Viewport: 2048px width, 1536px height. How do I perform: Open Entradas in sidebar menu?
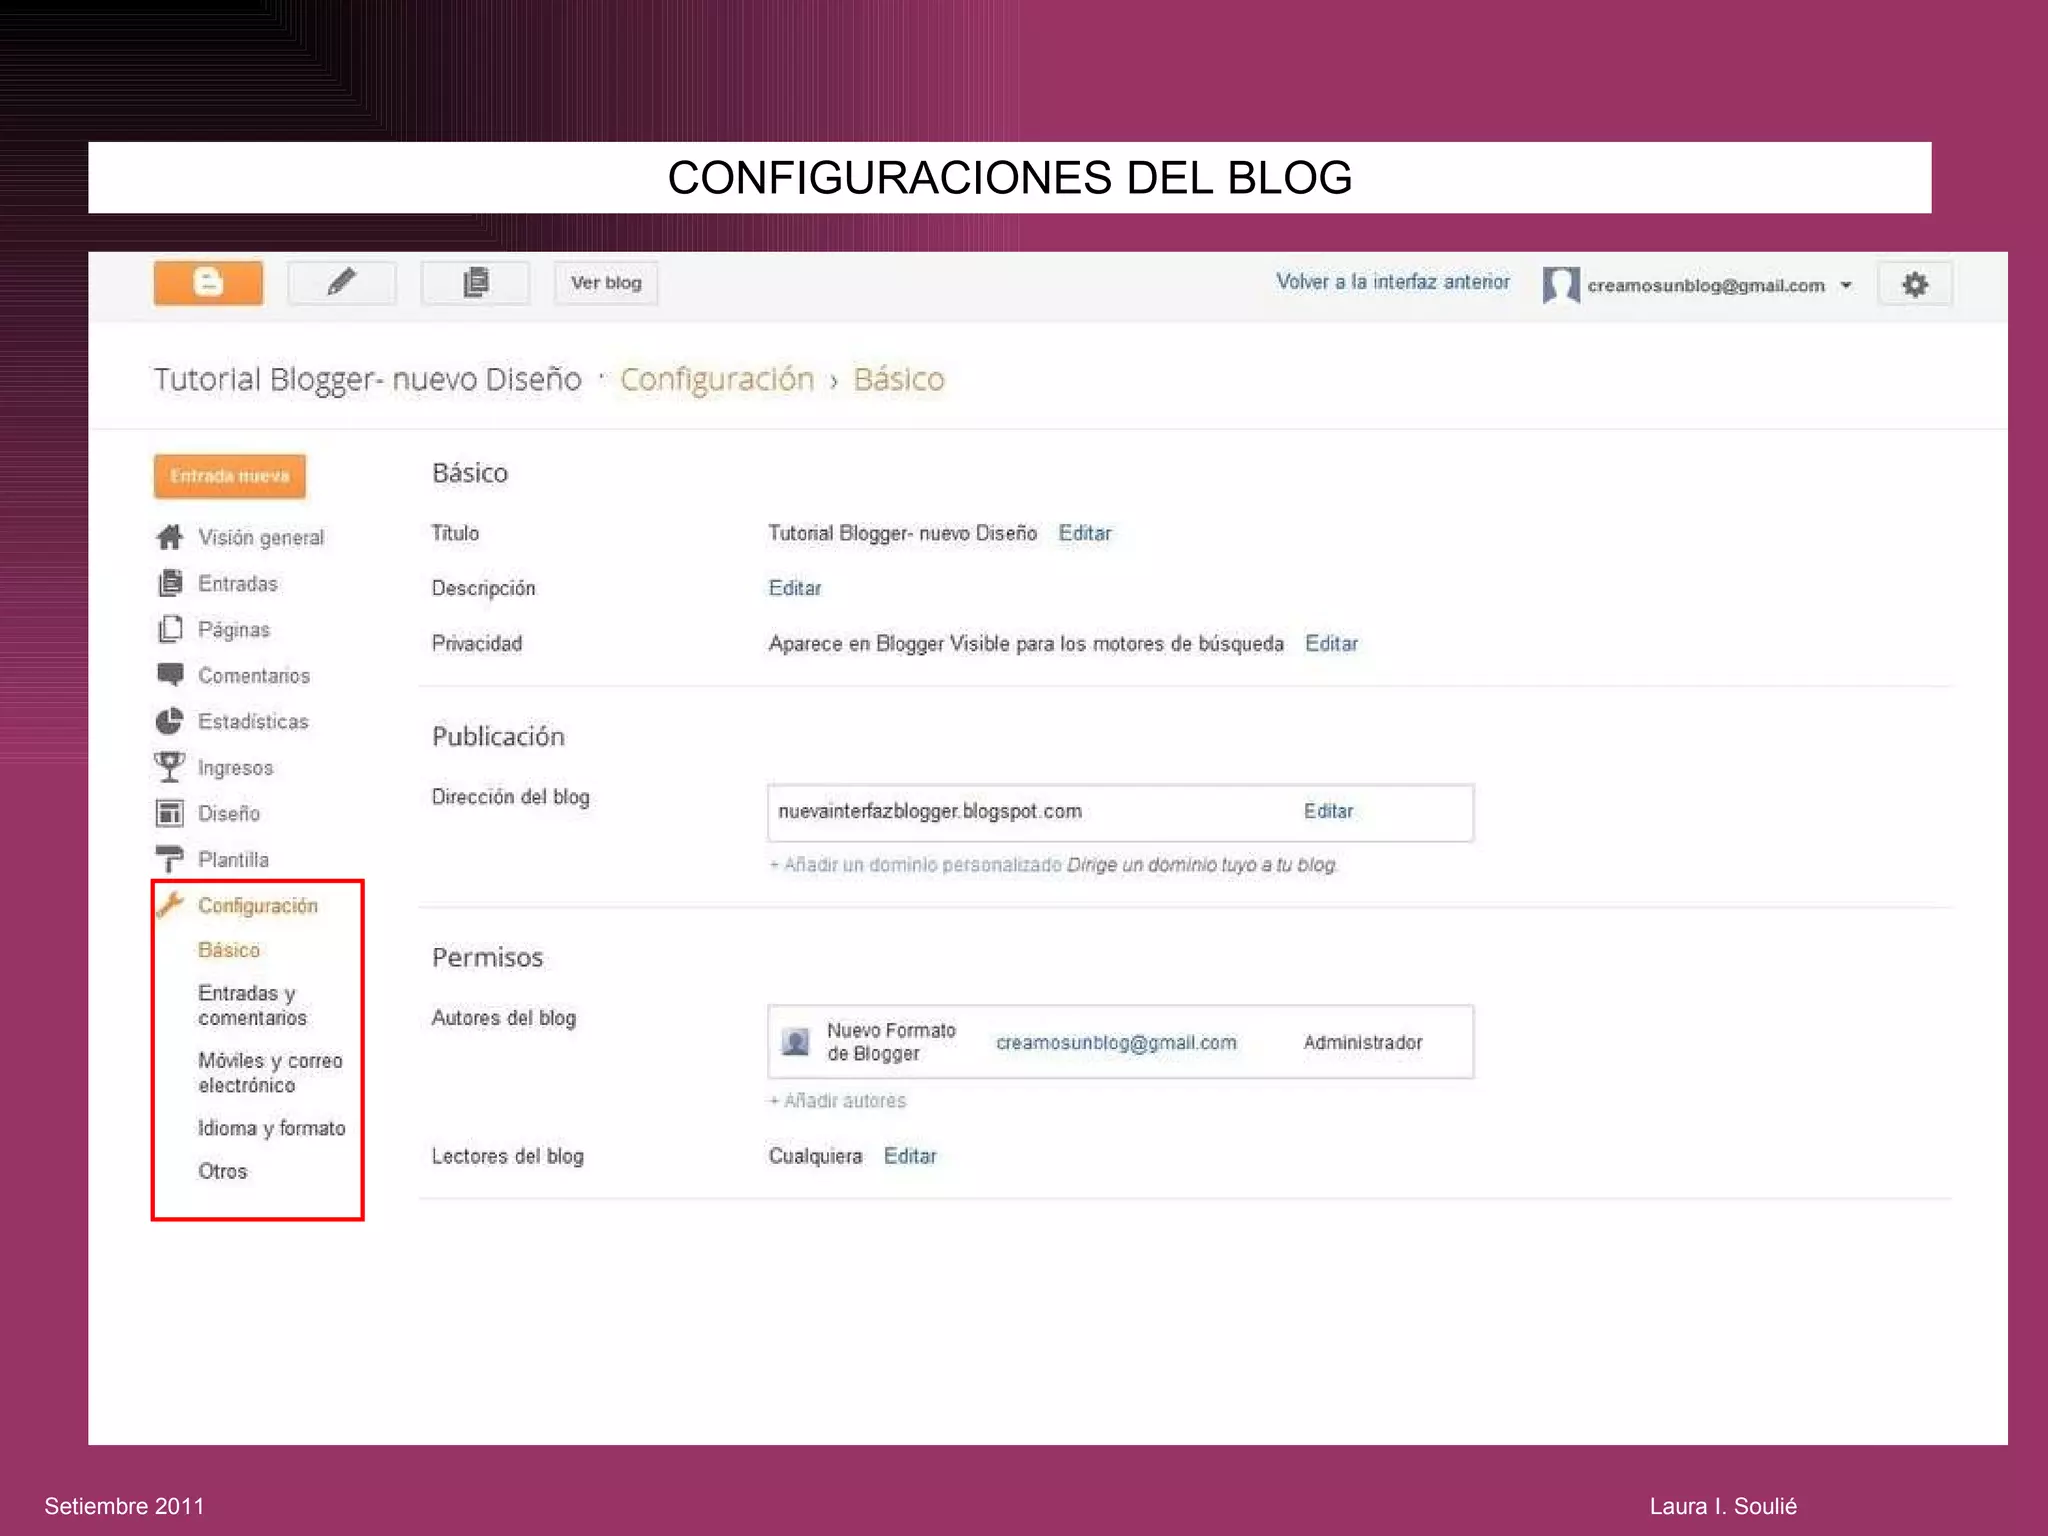tap(238, 584)
